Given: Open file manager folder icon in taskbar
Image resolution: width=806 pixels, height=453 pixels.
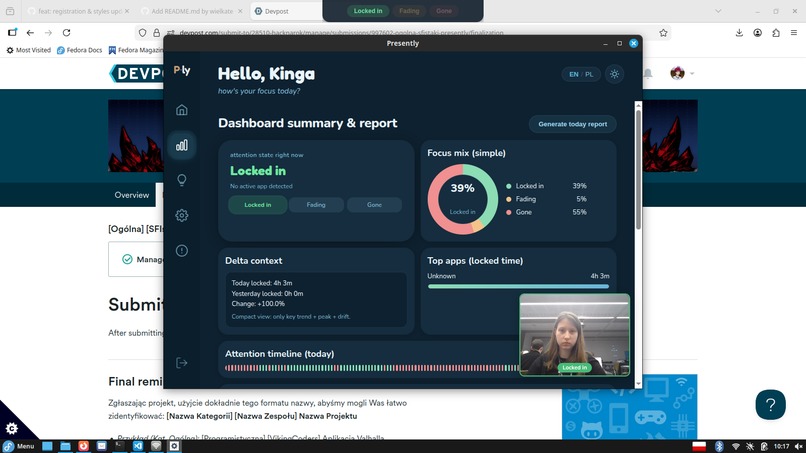Looking at the screenshot, I should click(65, 446).
